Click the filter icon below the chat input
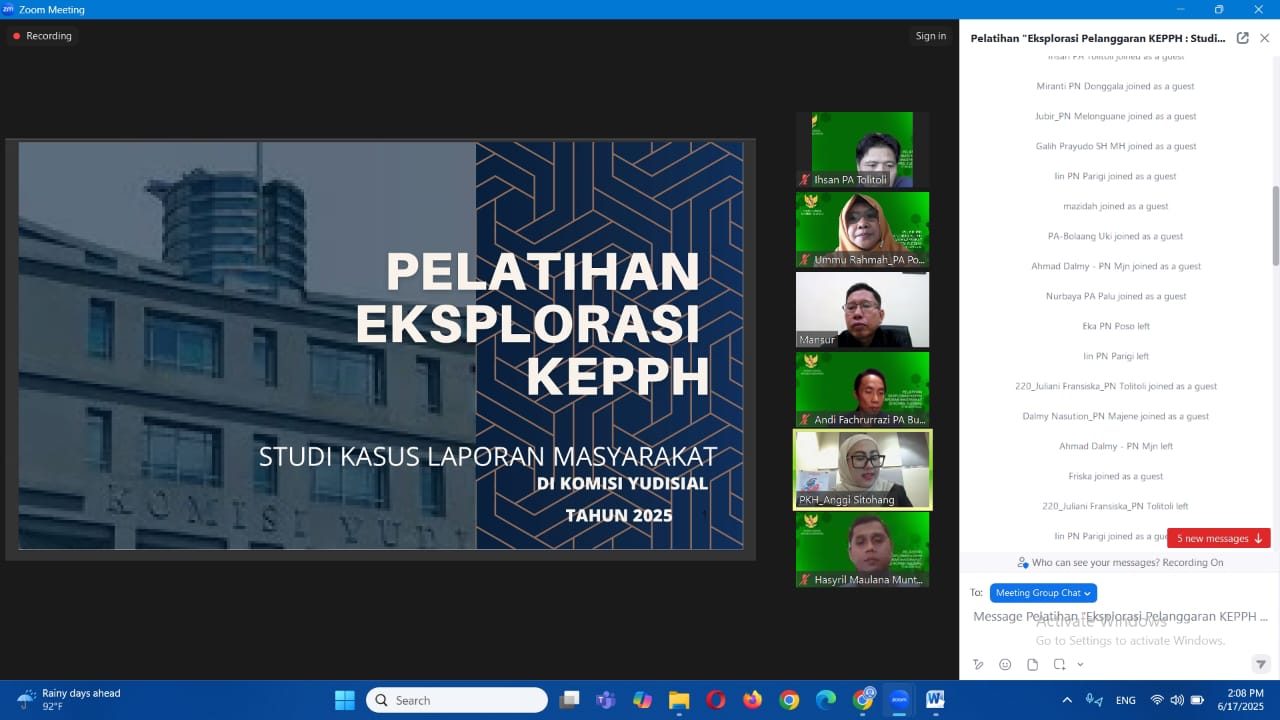Image resolution: width=1280 pixels, height=720 pixels. [x=1262, y=664]
